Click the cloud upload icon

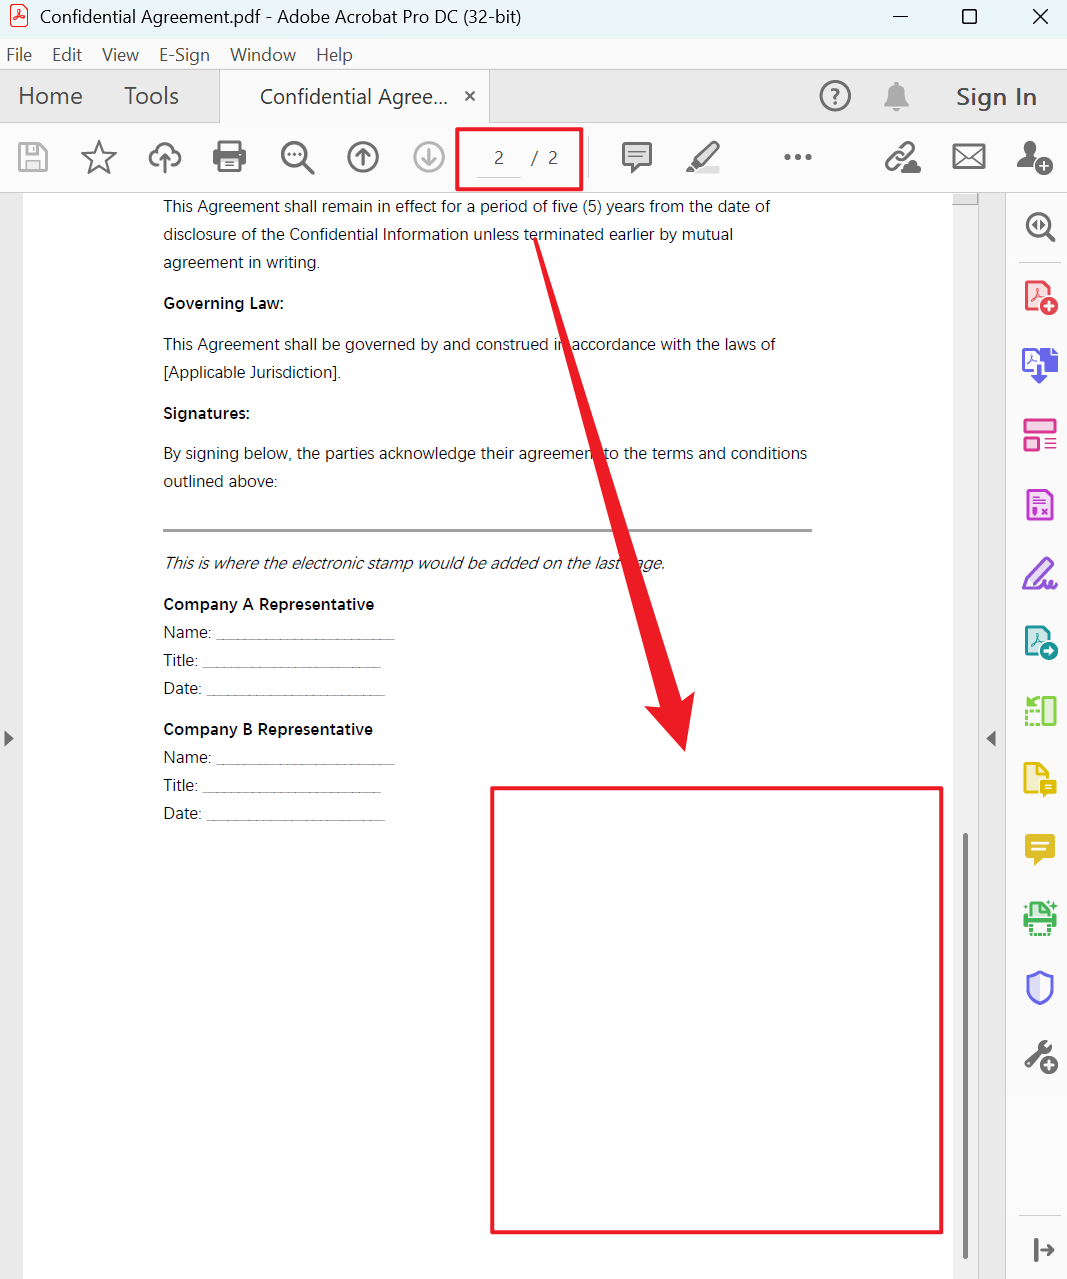pyautogui.click(x=165, y=157)
